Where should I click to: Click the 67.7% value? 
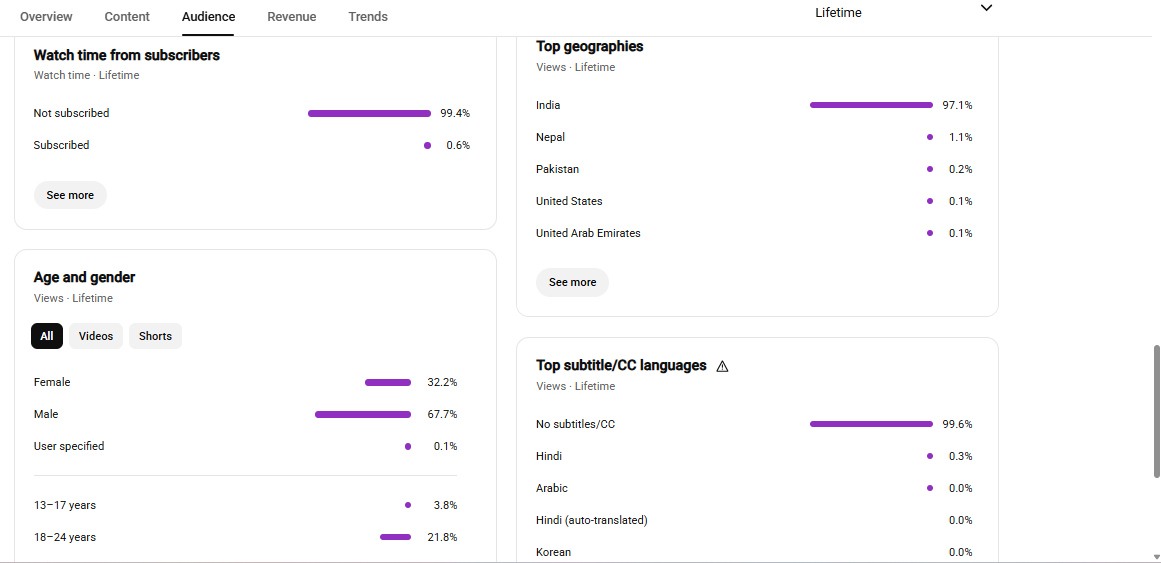tap(442, 414)
